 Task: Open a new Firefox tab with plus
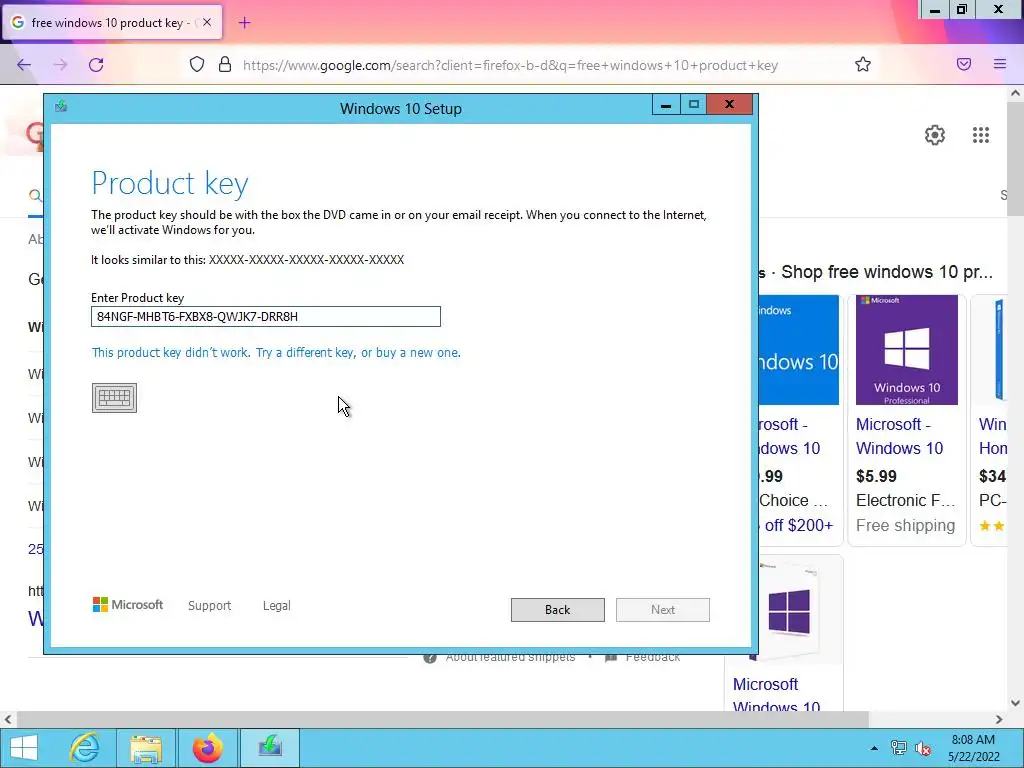tap(244, 23)
